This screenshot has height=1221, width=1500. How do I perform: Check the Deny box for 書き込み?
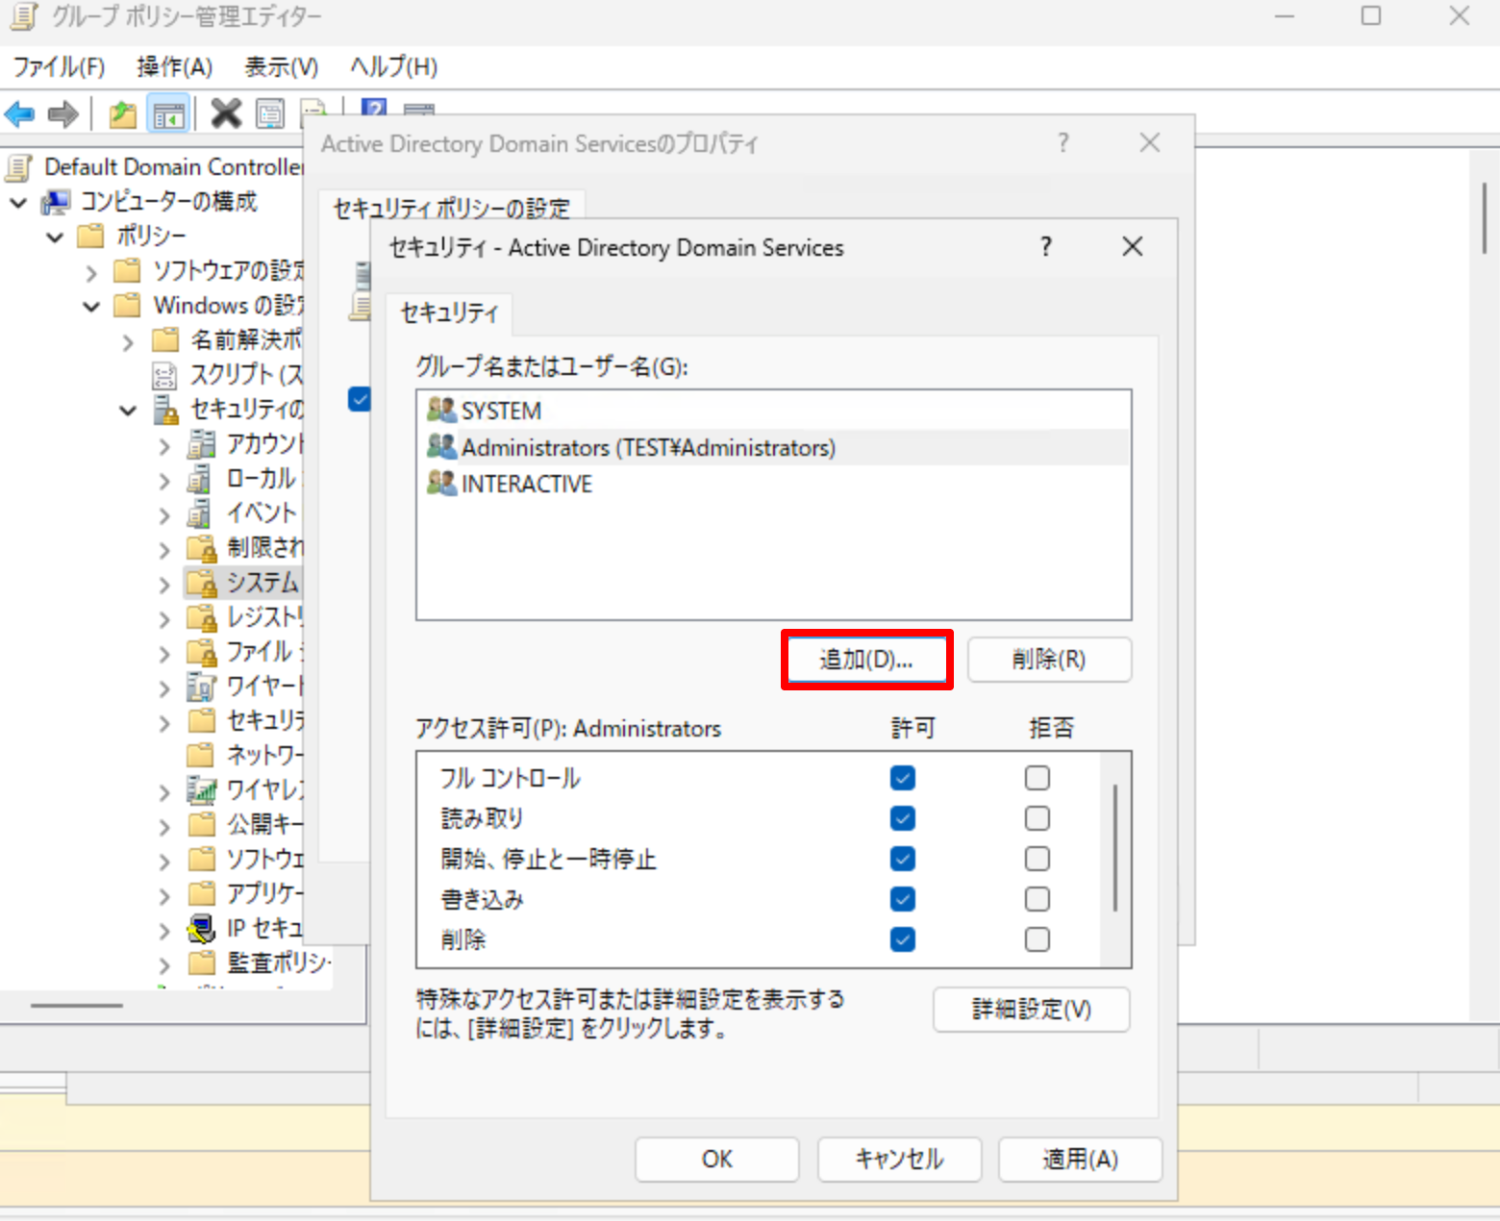pos(1037,899)
